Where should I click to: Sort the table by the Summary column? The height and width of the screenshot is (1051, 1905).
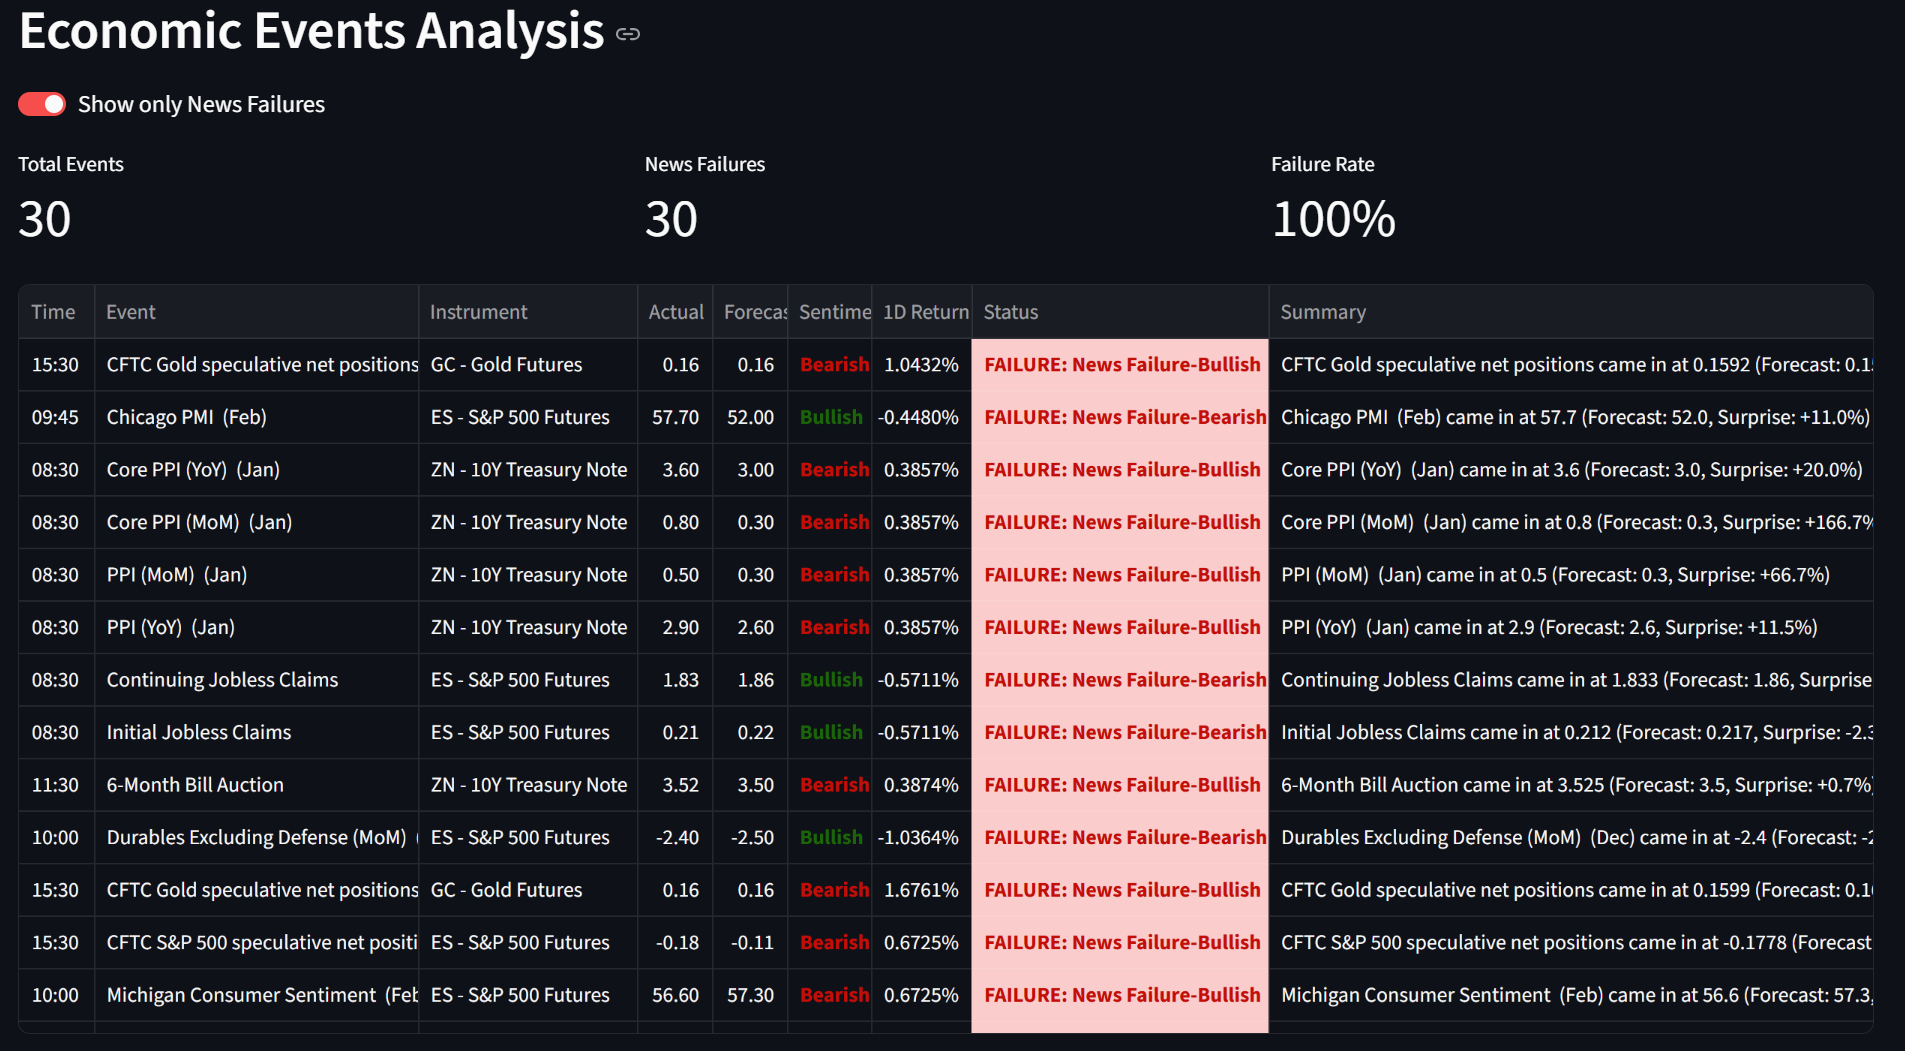coord(1322,311)
